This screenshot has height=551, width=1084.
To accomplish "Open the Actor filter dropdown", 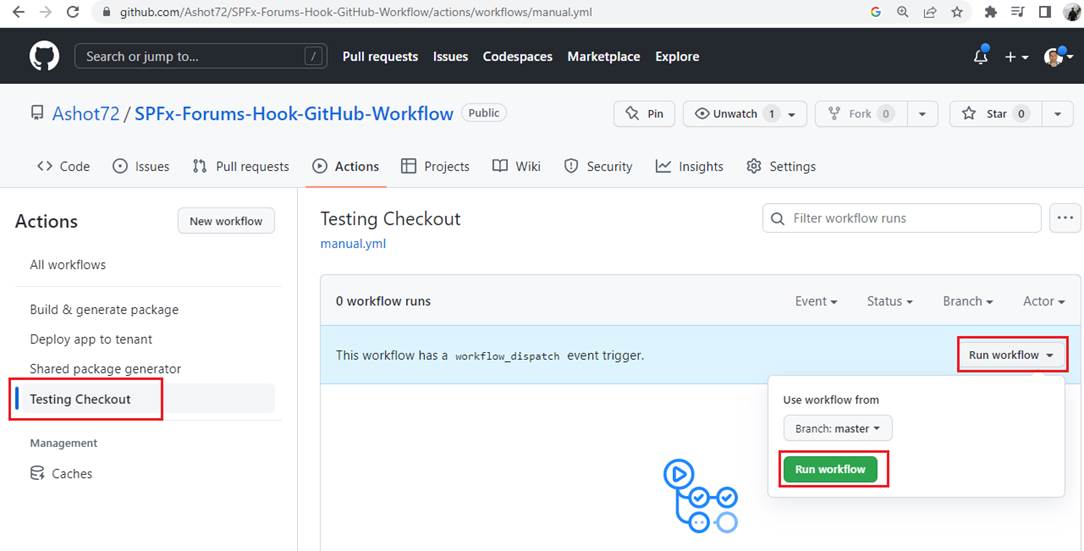I will click(1043, 301).
